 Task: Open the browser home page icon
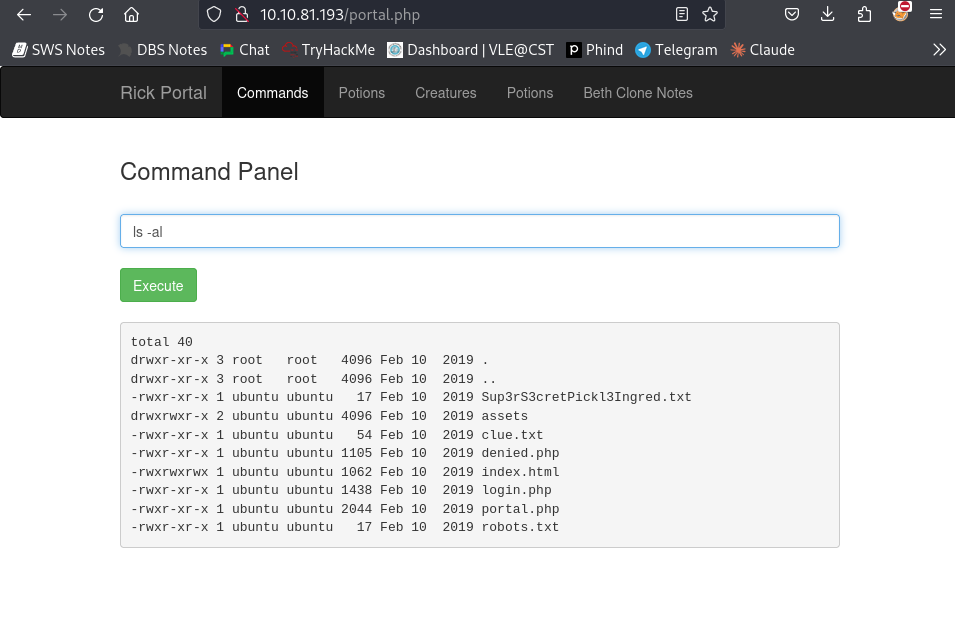click(132, 15)
